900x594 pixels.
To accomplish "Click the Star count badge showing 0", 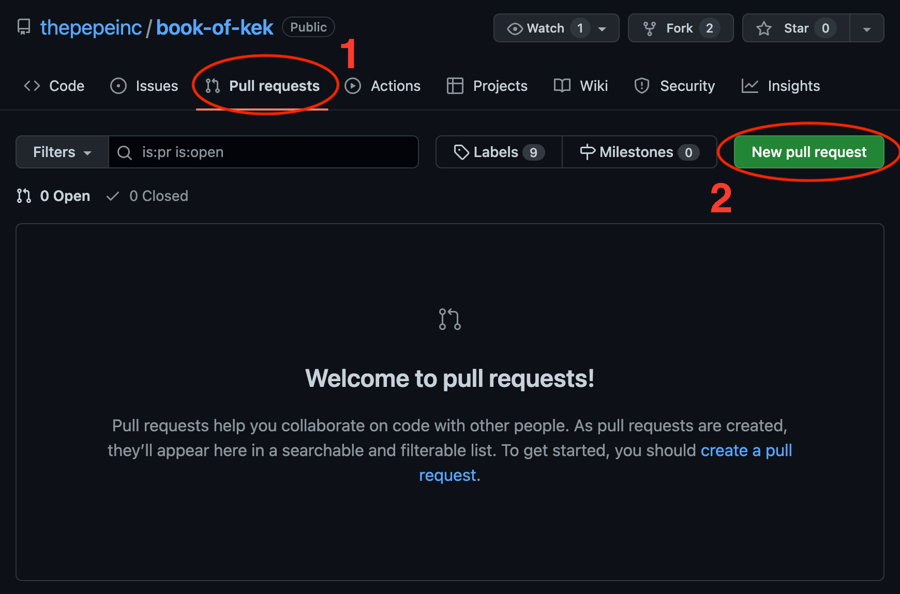I will click(825, 28).
